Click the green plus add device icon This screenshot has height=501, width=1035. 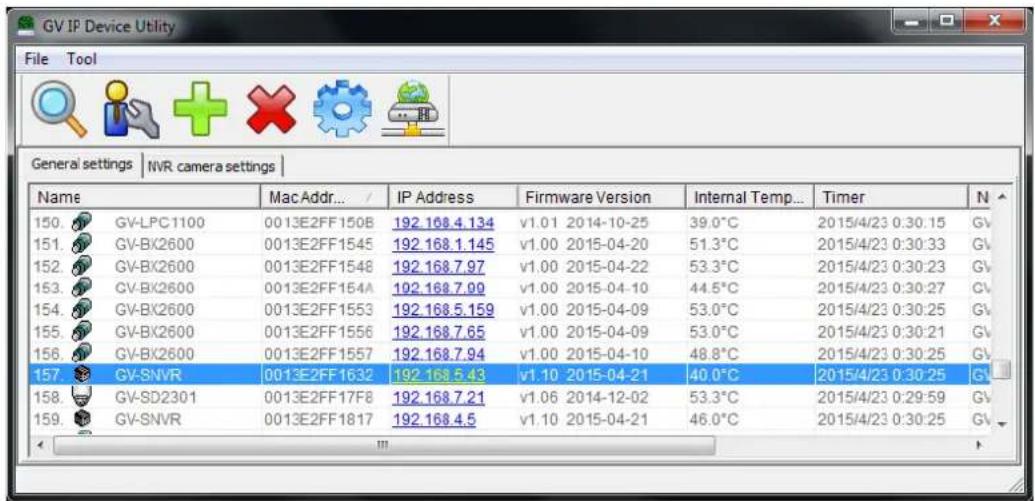200,110
